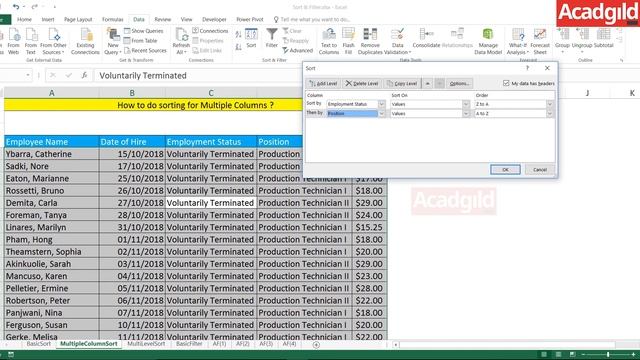Click the formula bar text
The image size is (640, 360).
[x=143, y=76]
